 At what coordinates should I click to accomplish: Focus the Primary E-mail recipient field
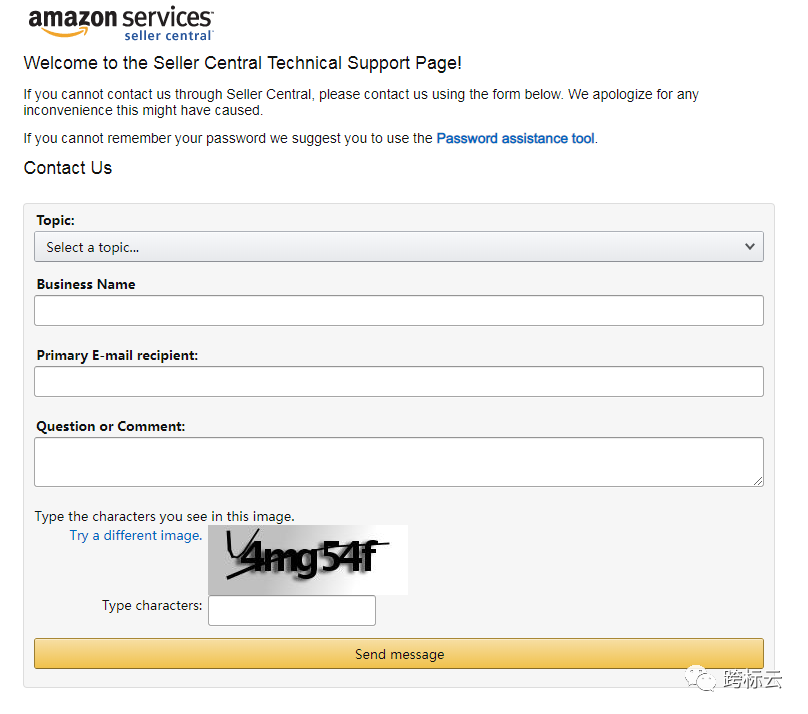click(x=399, y=382)
